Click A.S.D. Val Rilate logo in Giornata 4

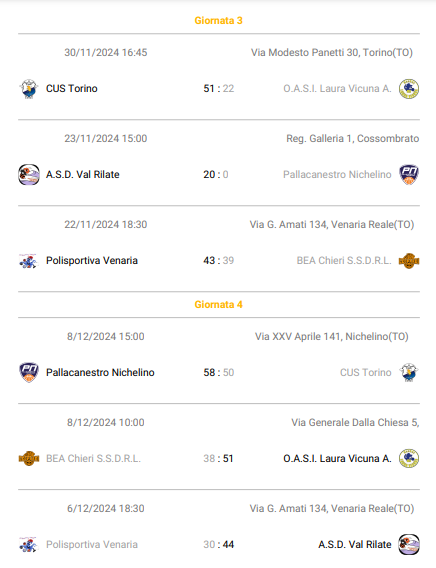(x=409, y=544)
